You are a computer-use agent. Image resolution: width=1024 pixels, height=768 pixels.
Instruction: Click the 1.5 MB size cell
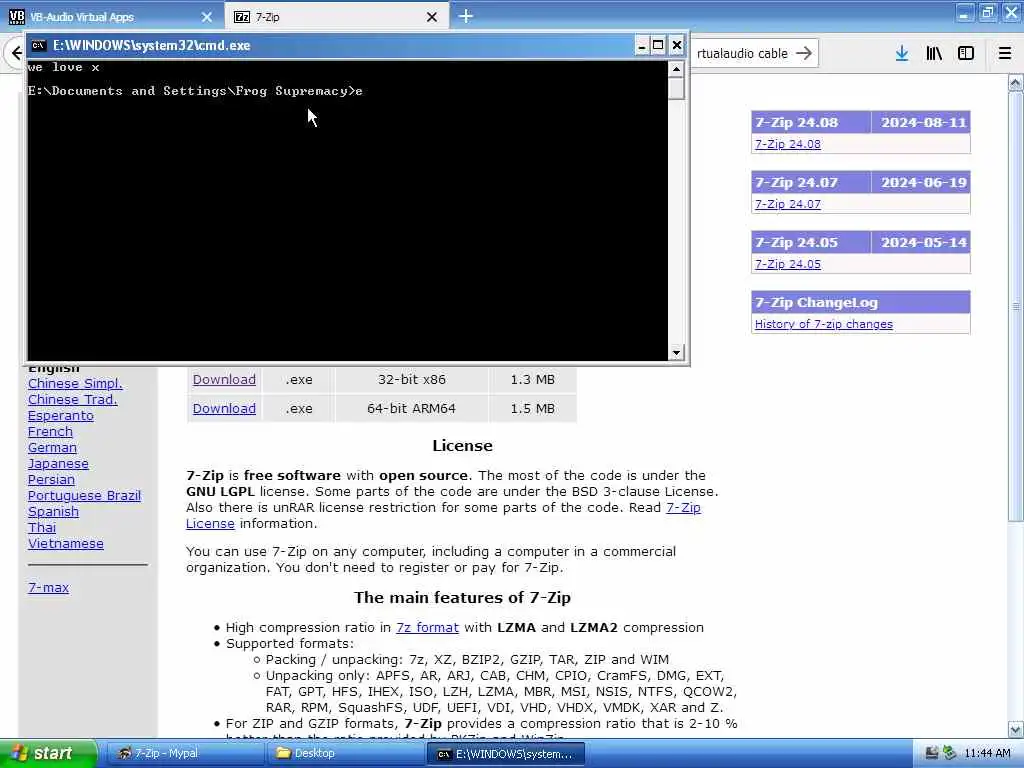[532, 409]
